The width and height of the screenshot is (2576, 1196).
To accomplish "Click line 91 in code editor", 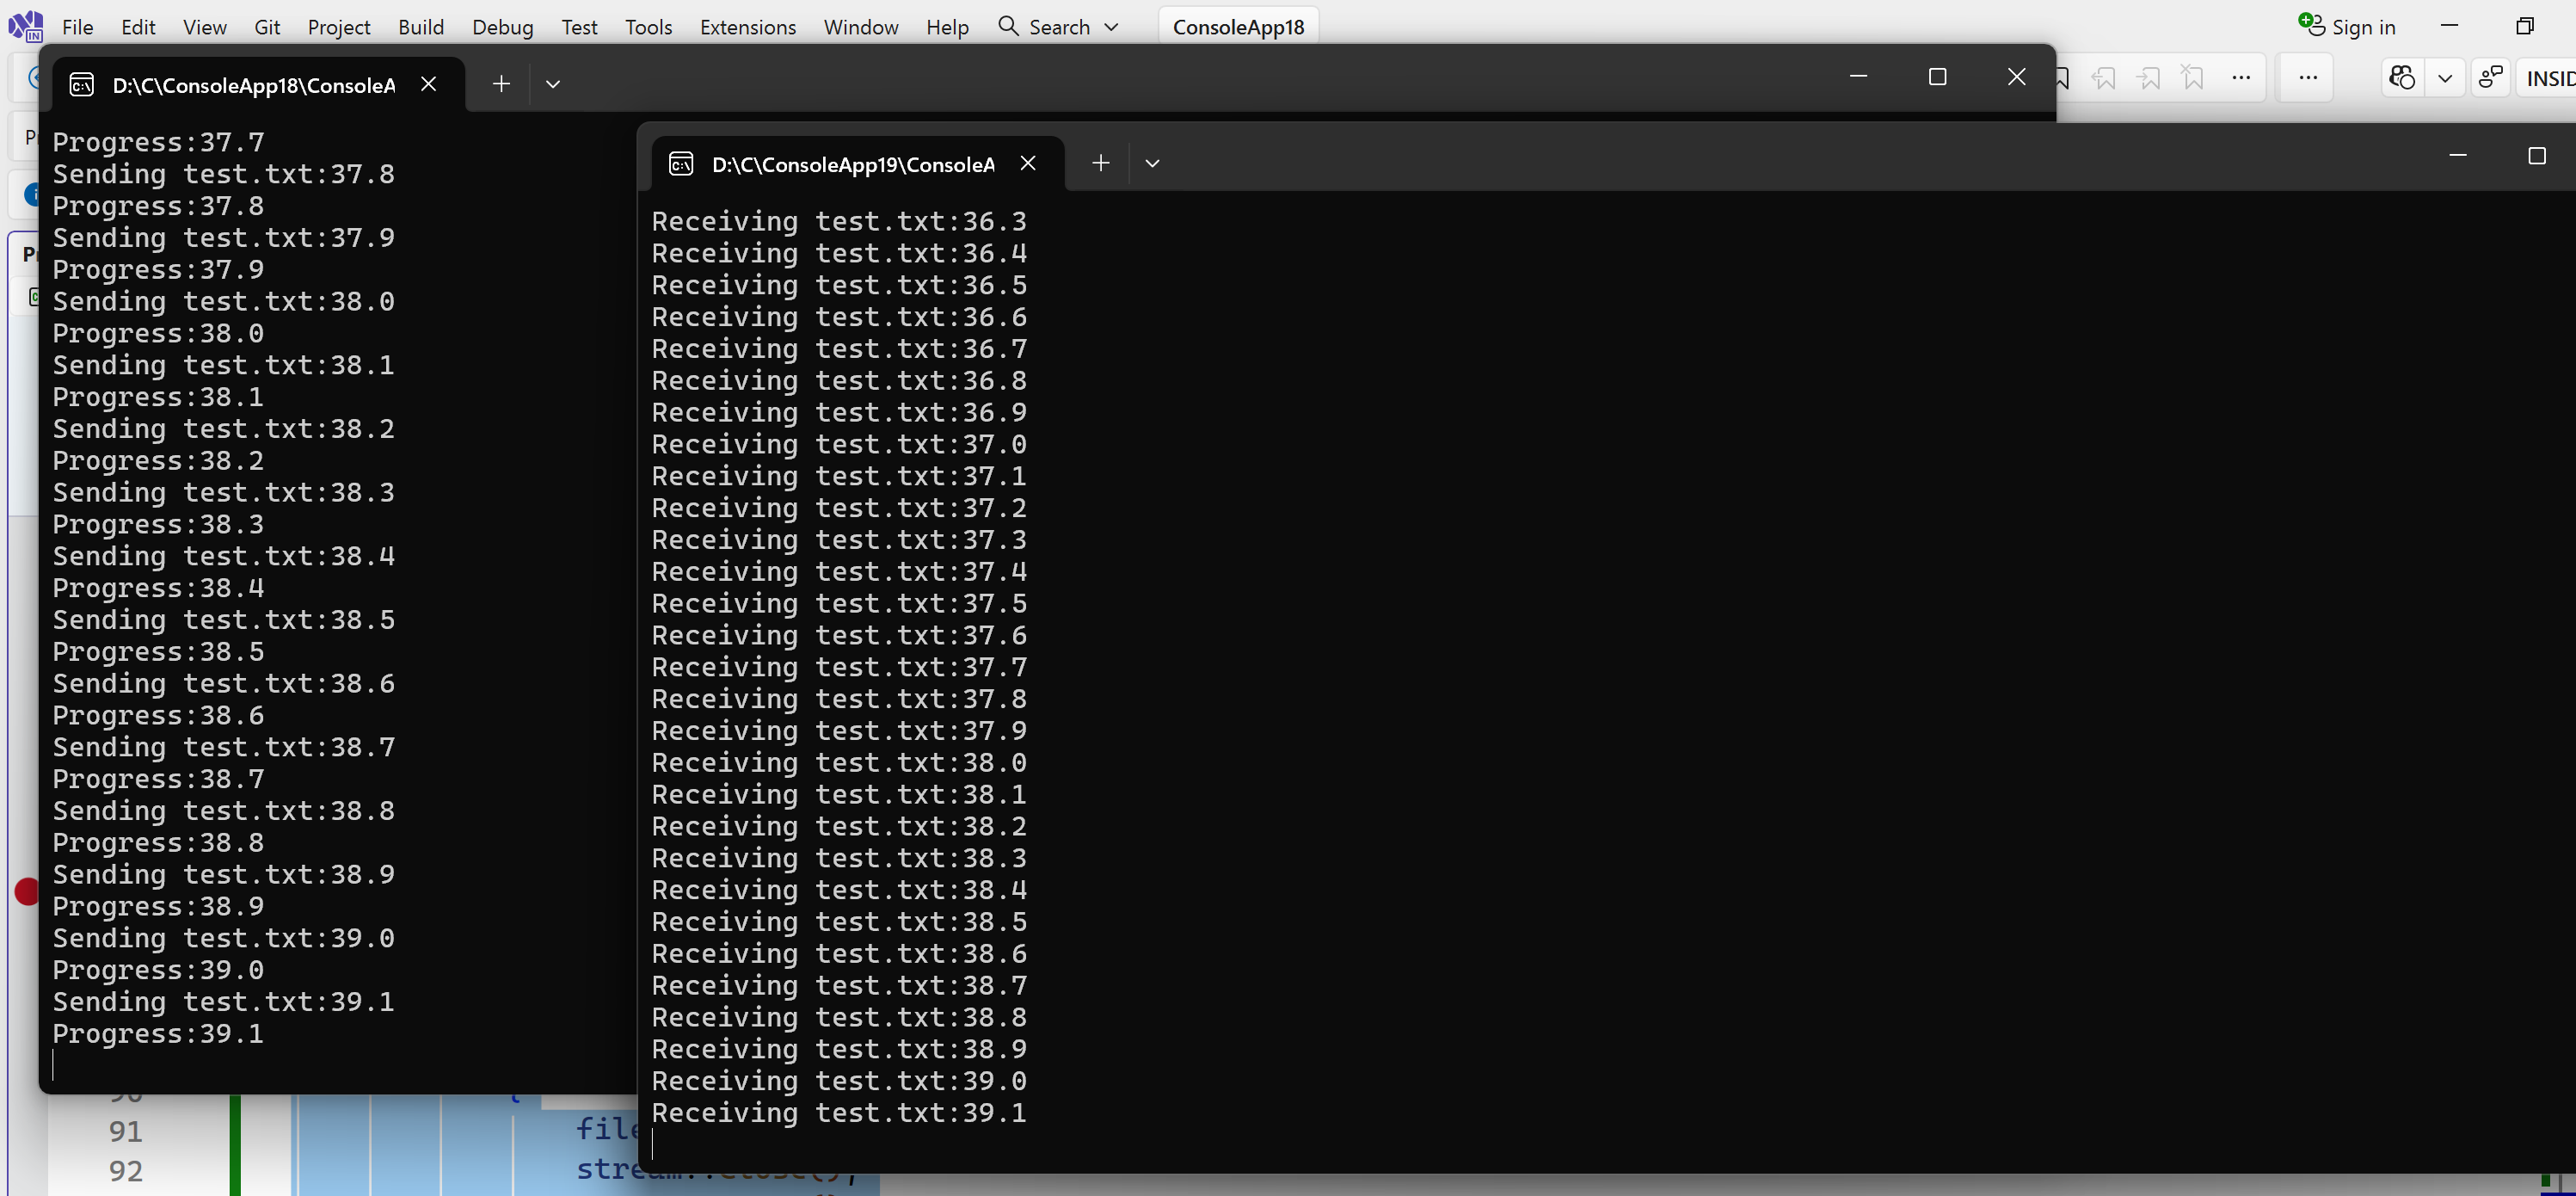I will [125, 1131].
